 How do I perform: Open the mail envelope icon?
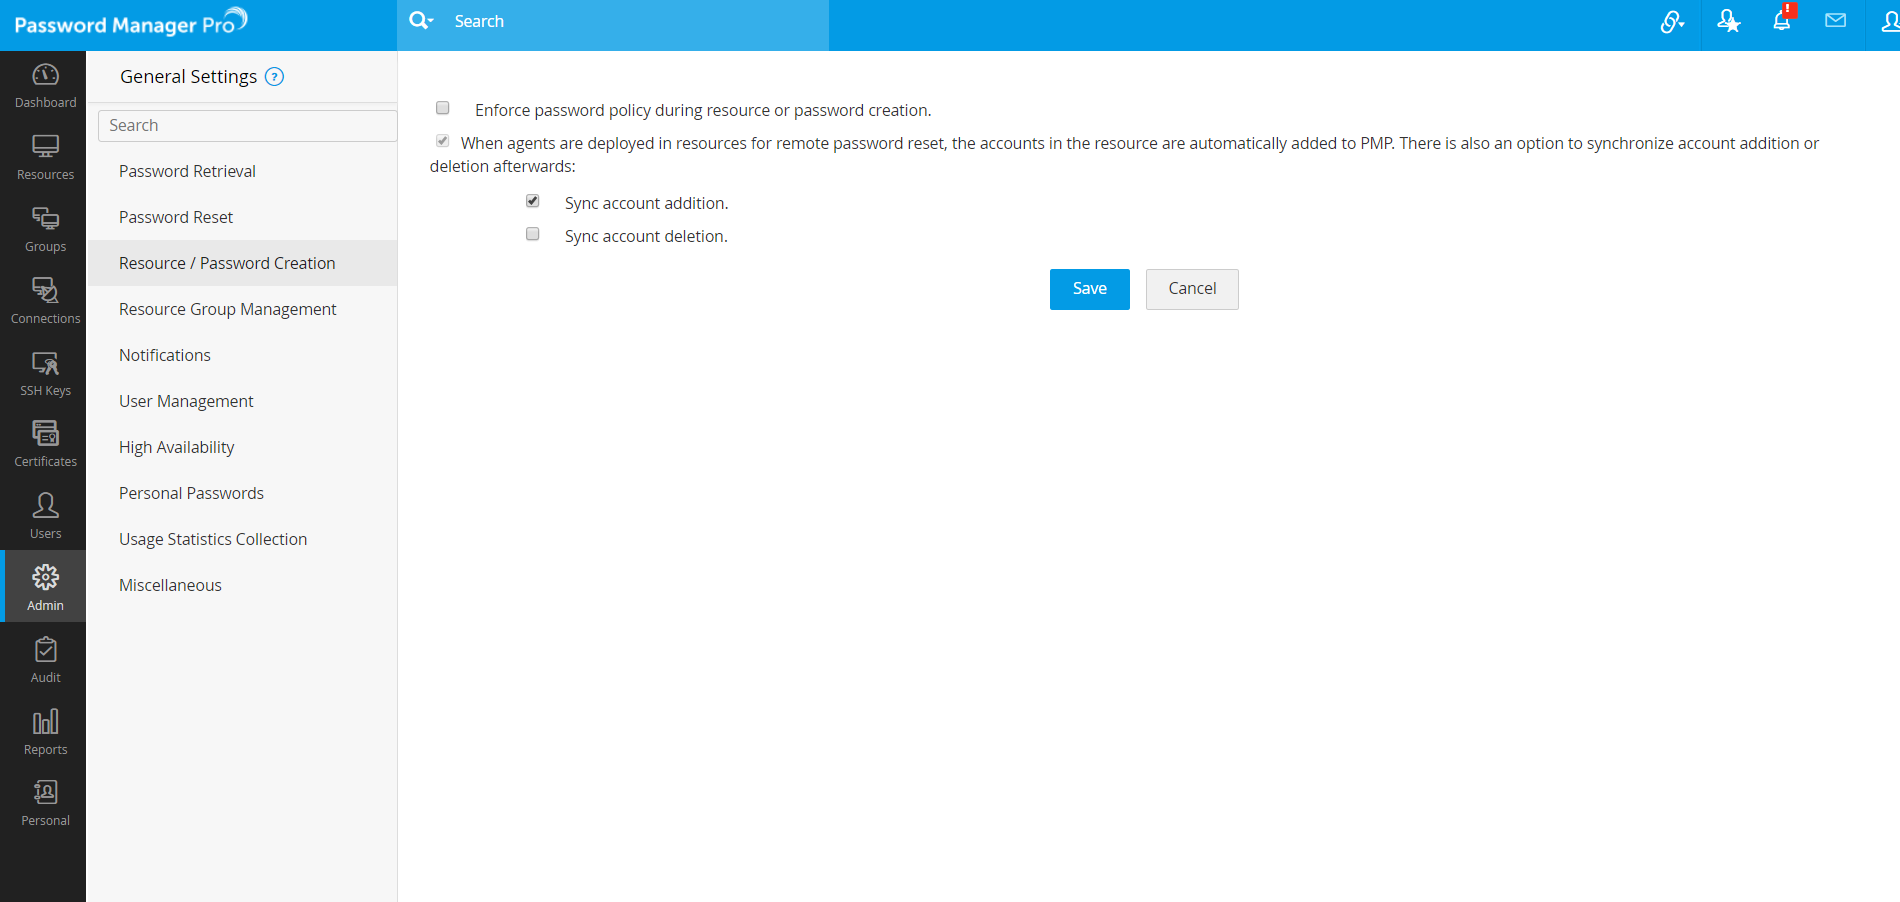click(x=1835, y=21)
